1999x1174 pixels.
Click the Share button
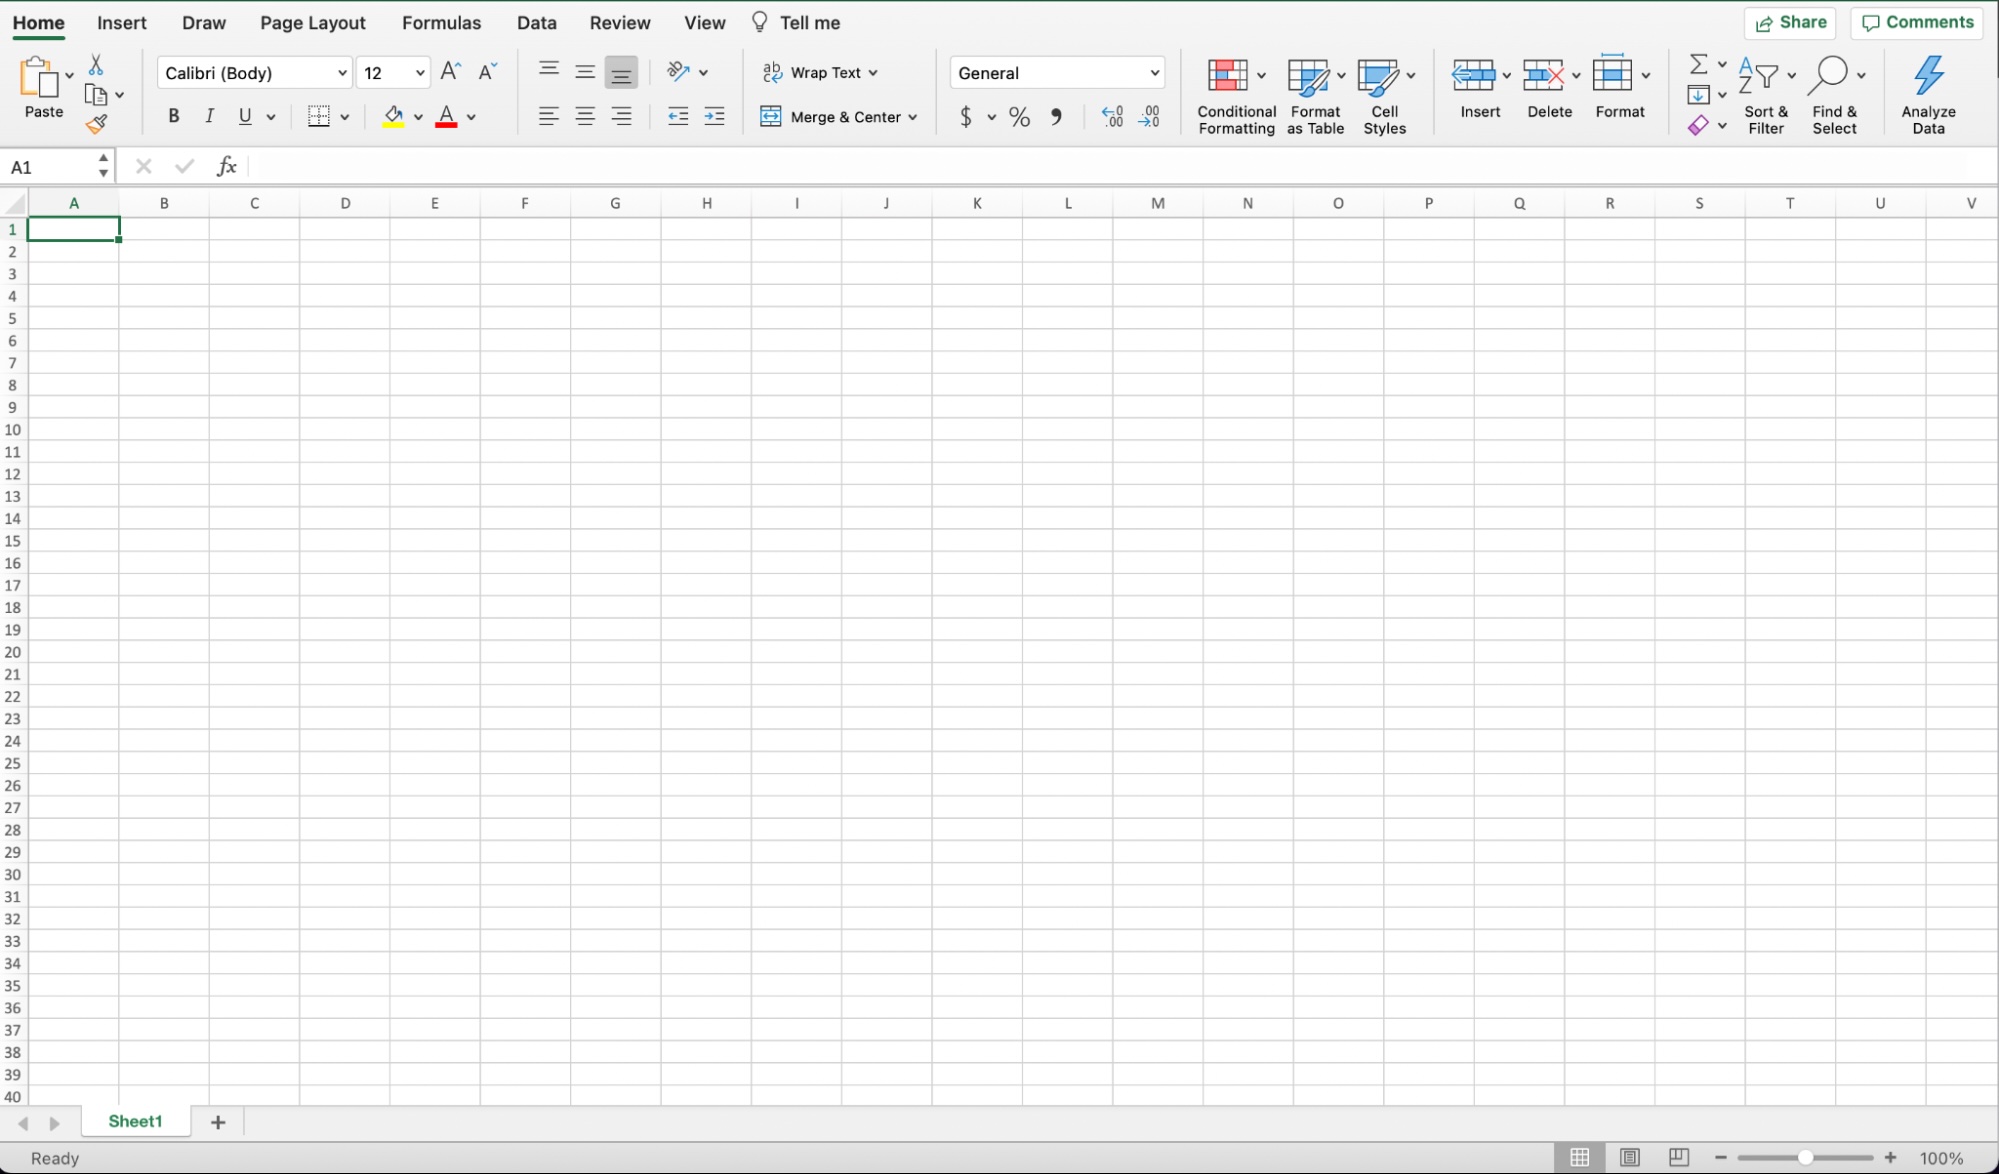click(x=1790, y=22)
